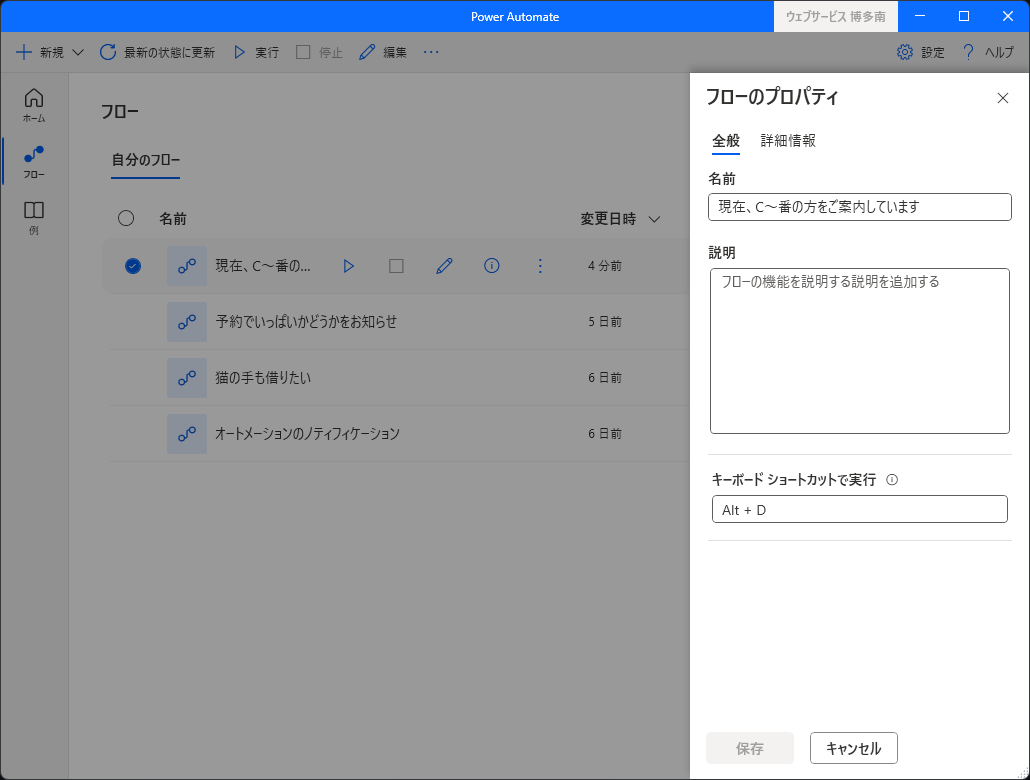The height and width of the screenshot is (780, 1030).
Task: Stop the 現在、C〜番の flow square icon
Action: tap(396, 266)
